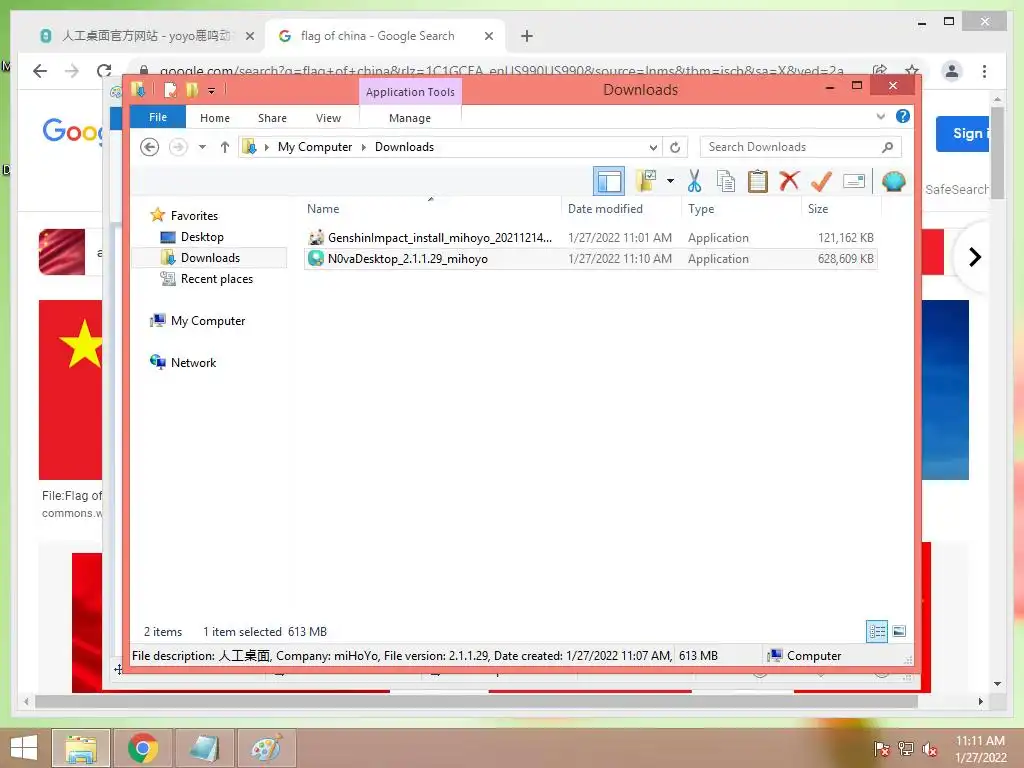Image resolution: width=1024 pixels, height=768 pixels.
Task: Open Quick Access properties icon in title bar
Action: pyautogui.click(x=170, y=89)
